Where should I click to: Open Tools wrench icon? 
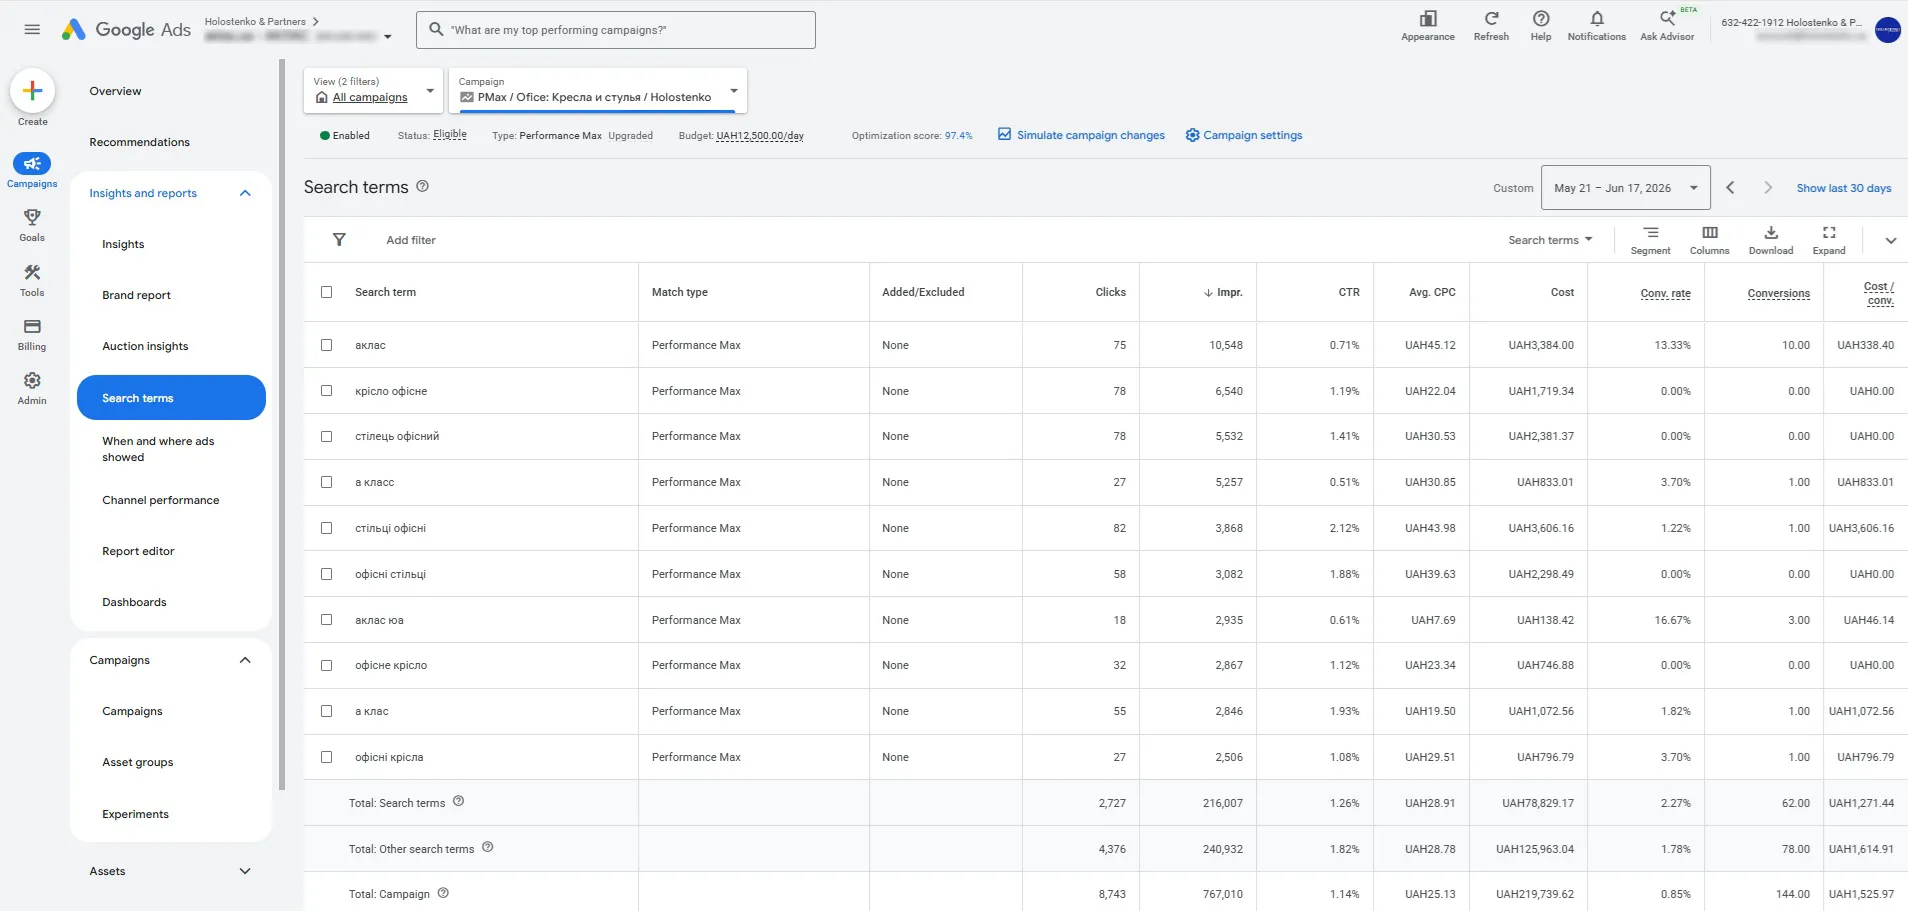pyautogui.click(x=32, y=272)
